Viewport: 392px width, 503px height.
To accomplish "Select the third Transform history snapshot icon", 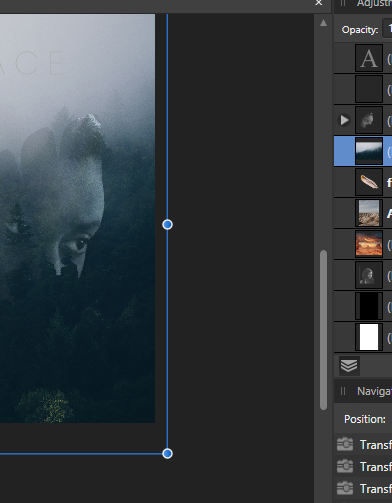I will coord(345,489).
